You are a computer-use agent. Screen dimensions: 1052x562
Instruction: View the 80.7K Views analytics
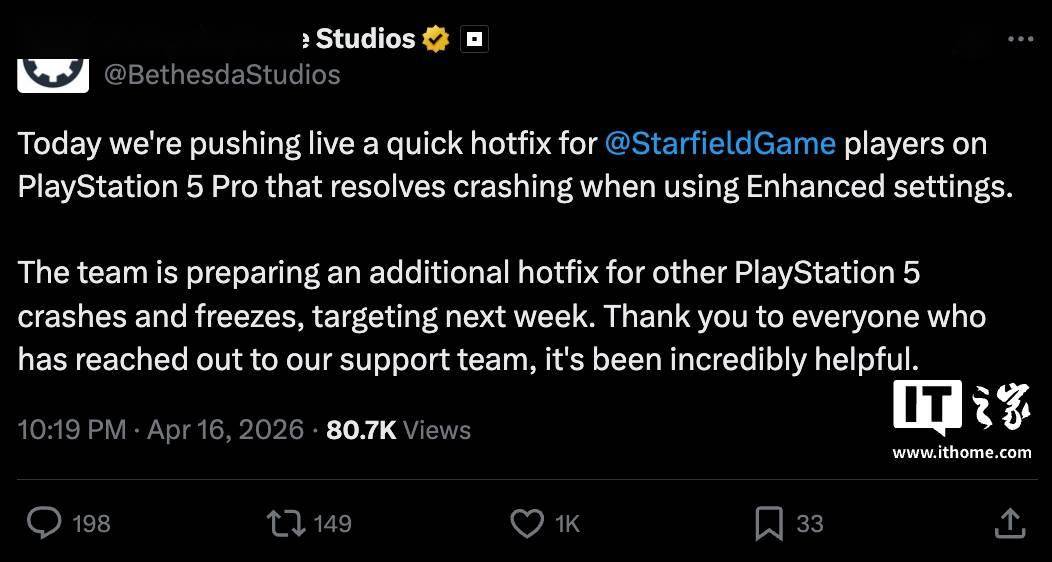tap(398, 430)
